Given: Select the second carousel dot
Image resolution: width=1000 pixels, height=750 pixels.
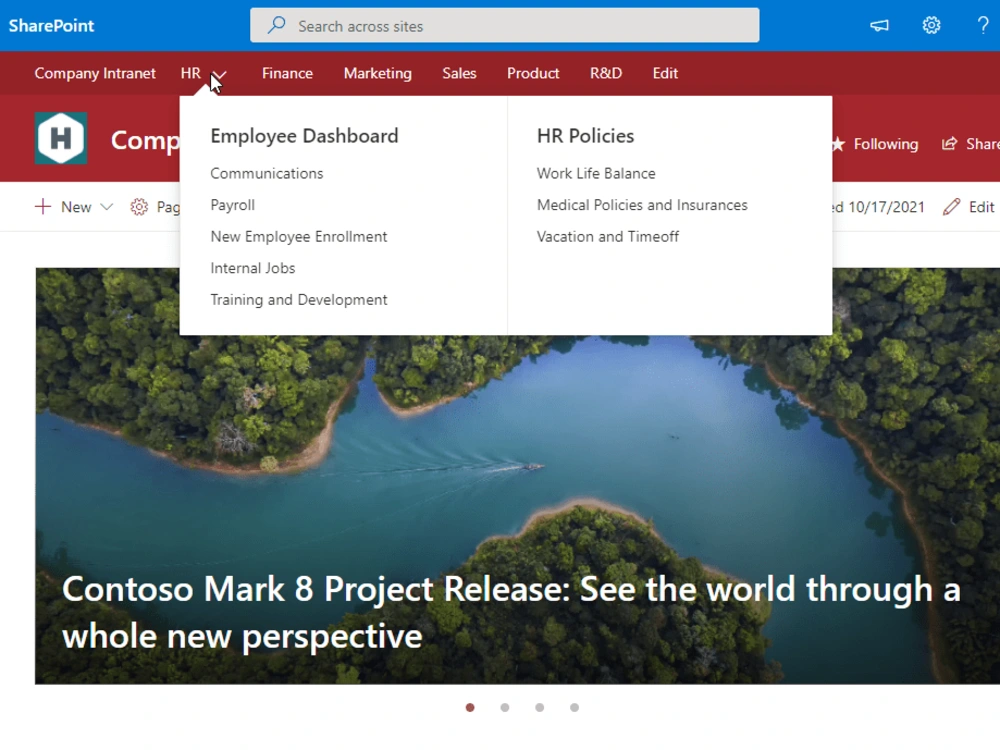Looking at the screenshot, I should click(x=505, y=707).
